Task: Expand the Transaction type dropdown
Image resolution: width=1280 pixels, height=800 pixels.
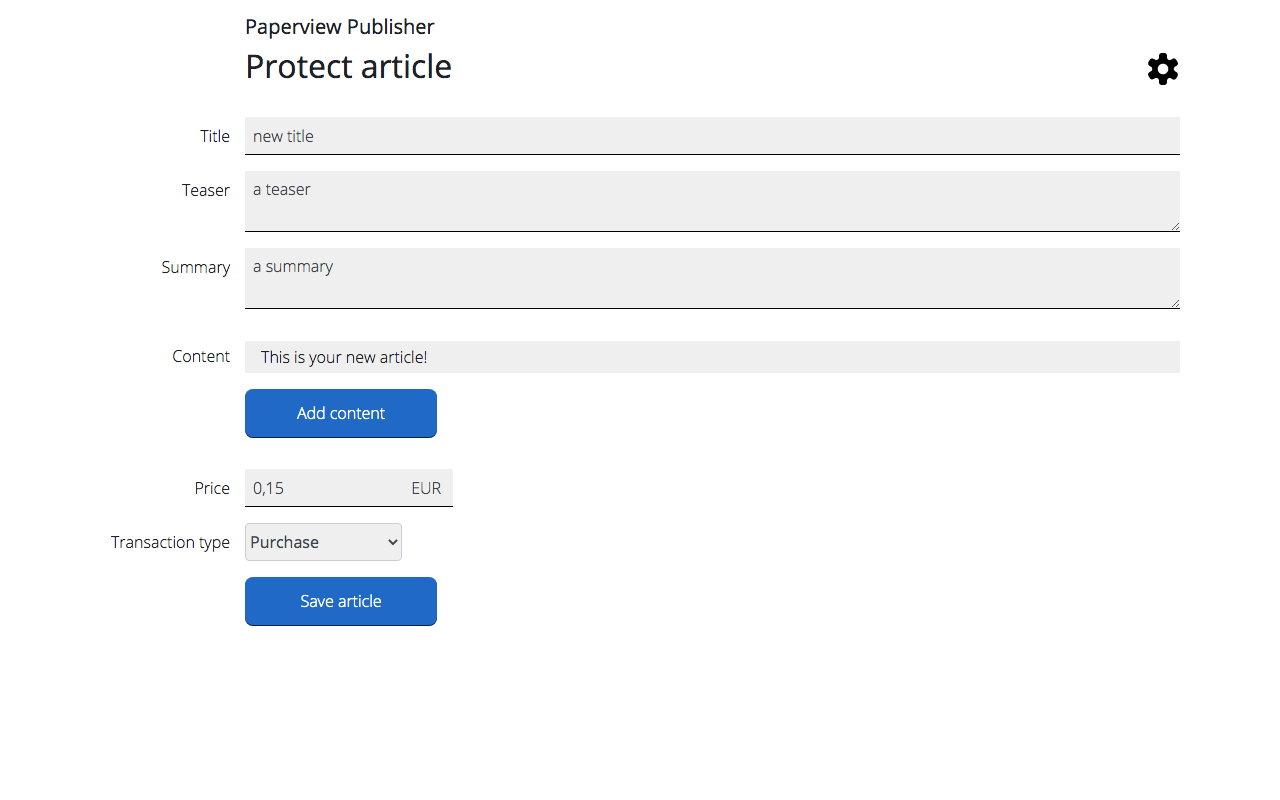Action: coord(323,542)
